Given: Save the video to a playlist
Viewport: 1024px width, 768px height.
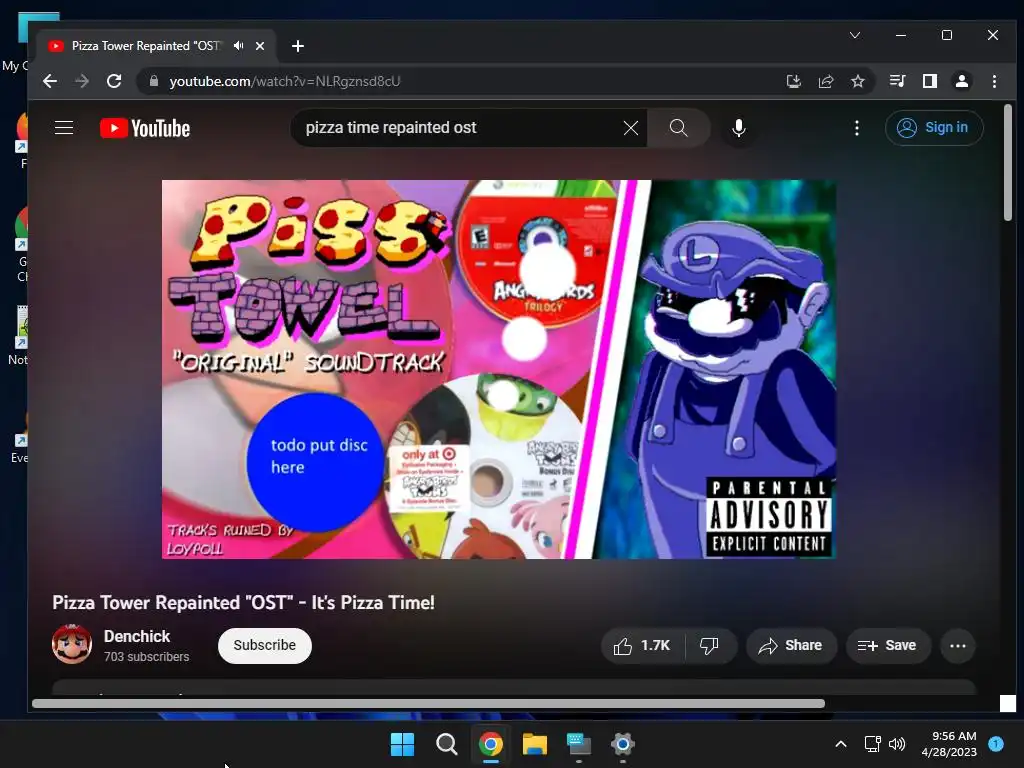Looking at the screenshot, I should pyautogui.click(x=887, y=645).
